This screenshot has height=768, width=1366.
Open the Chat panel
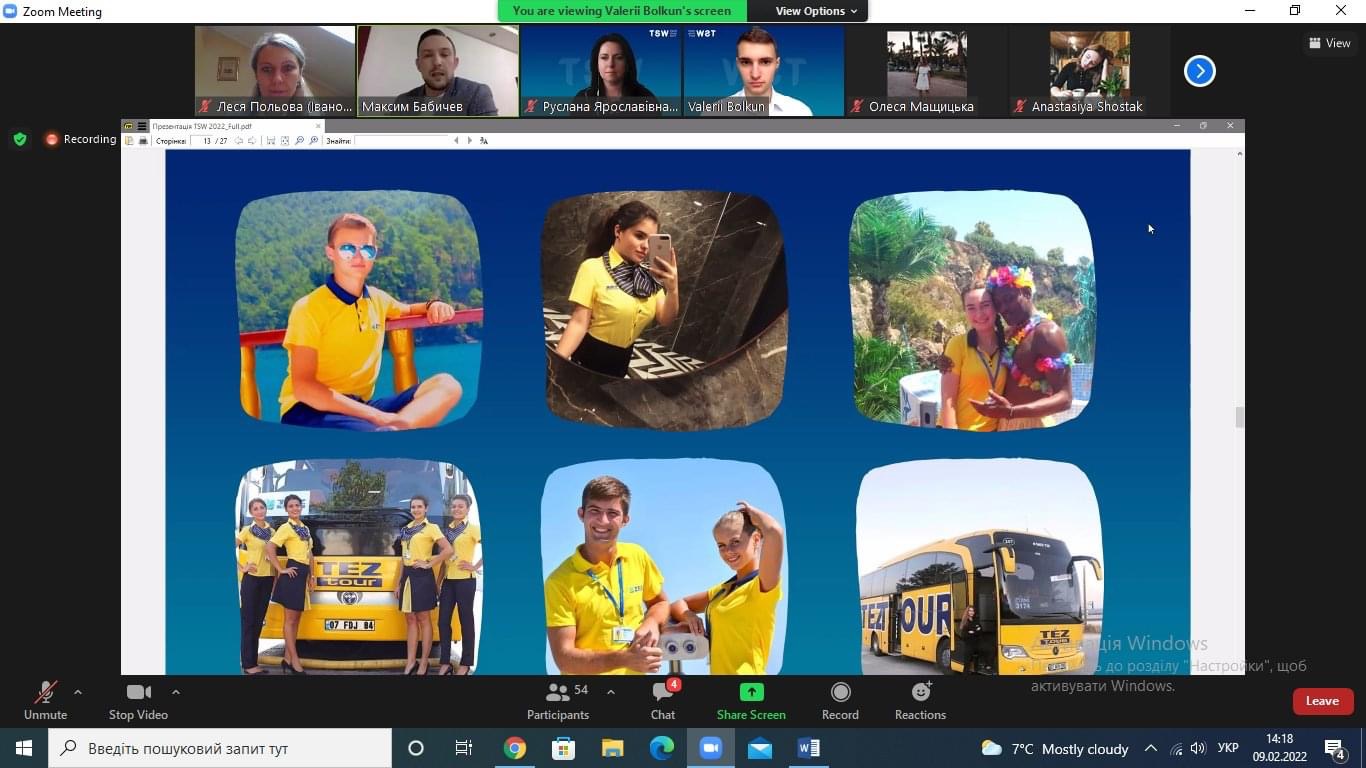[663, 701]
